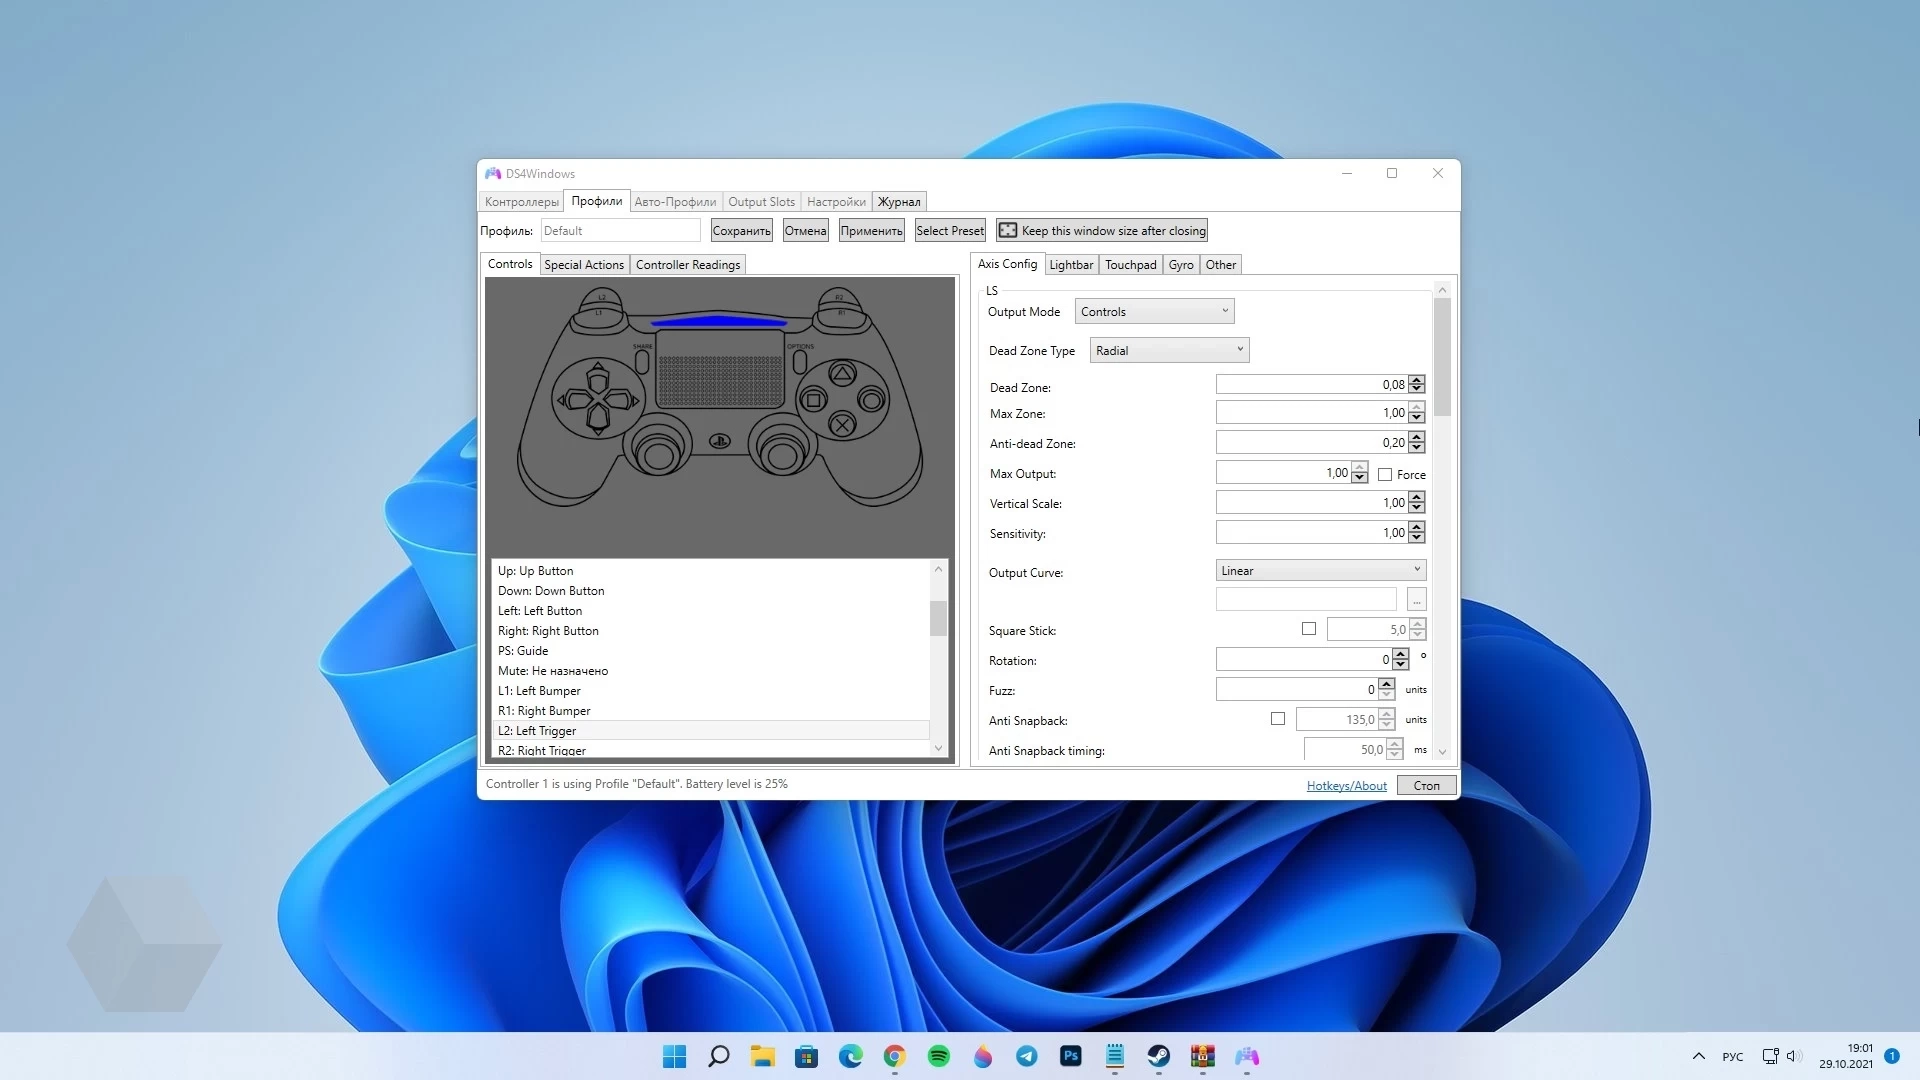
Task: Open Steam from taskbar
Action: pyautogui.click(x=1159, y=1056)
